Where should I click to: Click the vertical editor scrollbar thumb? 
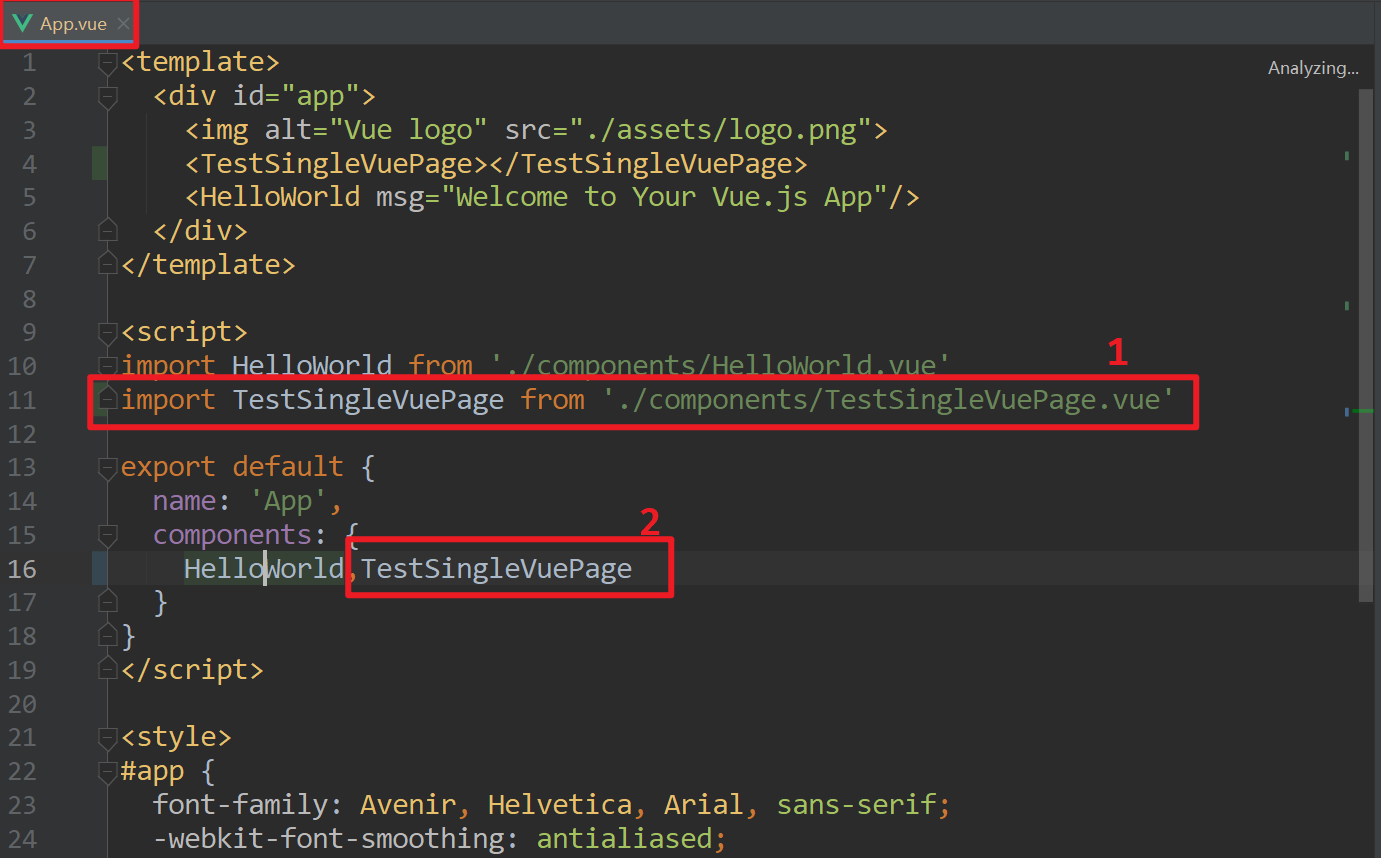coord(1367,345)
